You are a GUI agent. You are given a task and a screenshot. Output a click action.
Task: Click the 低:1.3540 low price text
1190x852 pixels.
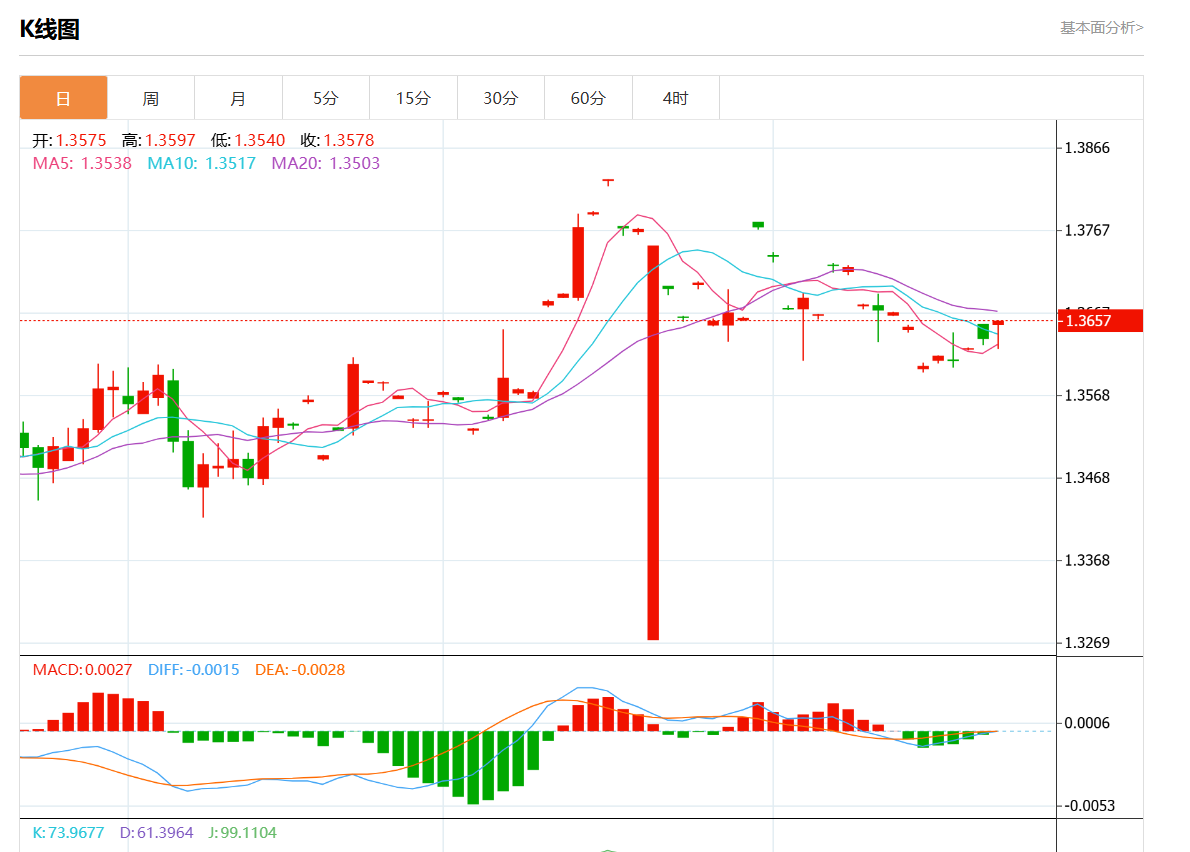(x=248, y=140)
